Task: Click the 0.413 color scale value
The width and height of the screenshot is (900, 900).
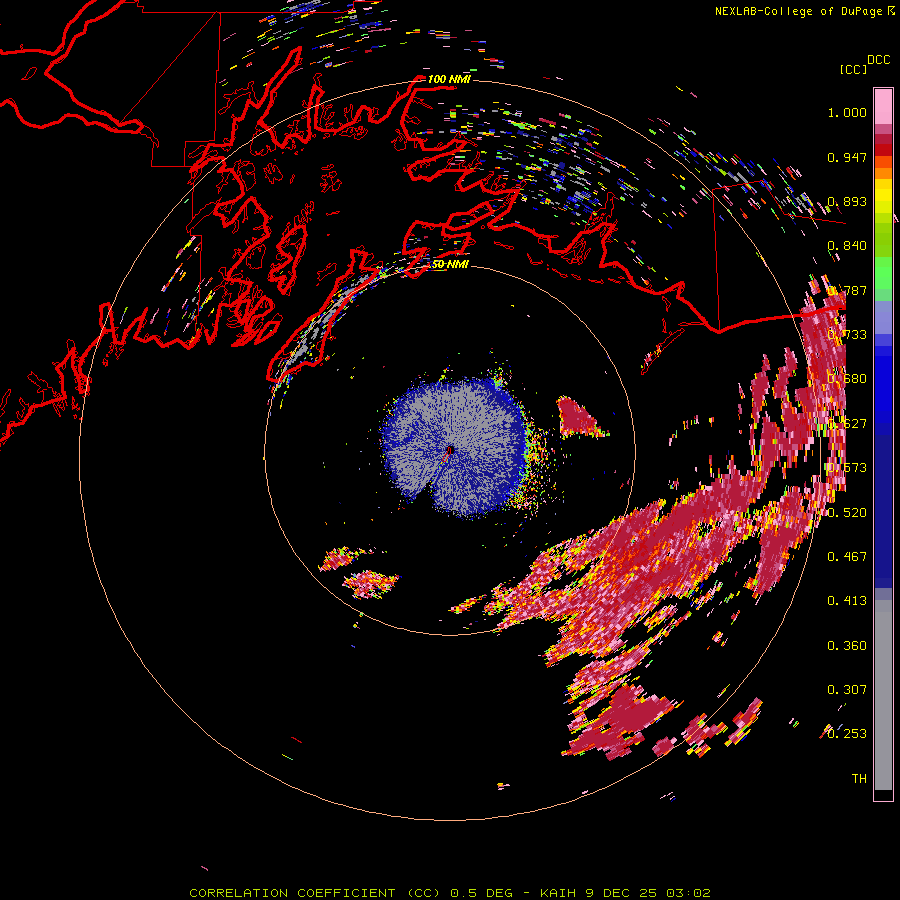Action: (847, 601)
